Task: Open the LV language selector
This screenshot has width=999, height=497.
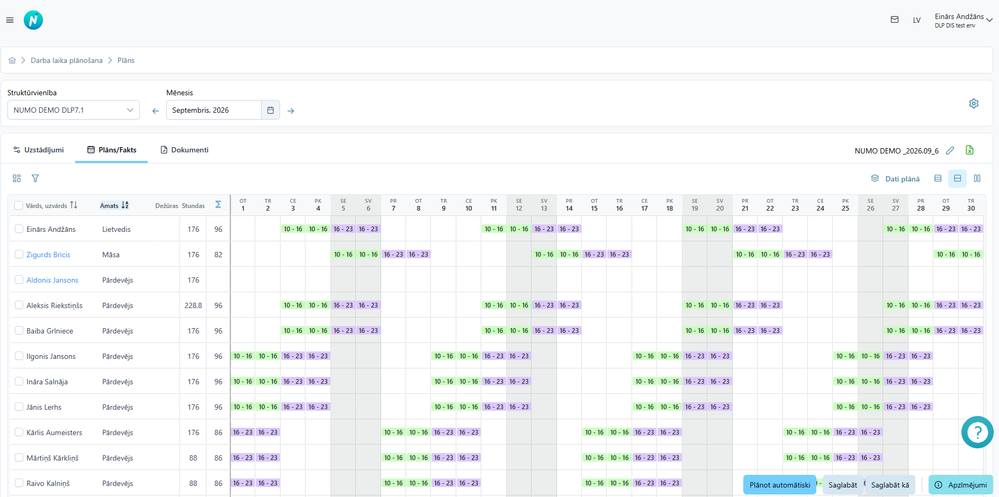Action: tap(917, 20)
